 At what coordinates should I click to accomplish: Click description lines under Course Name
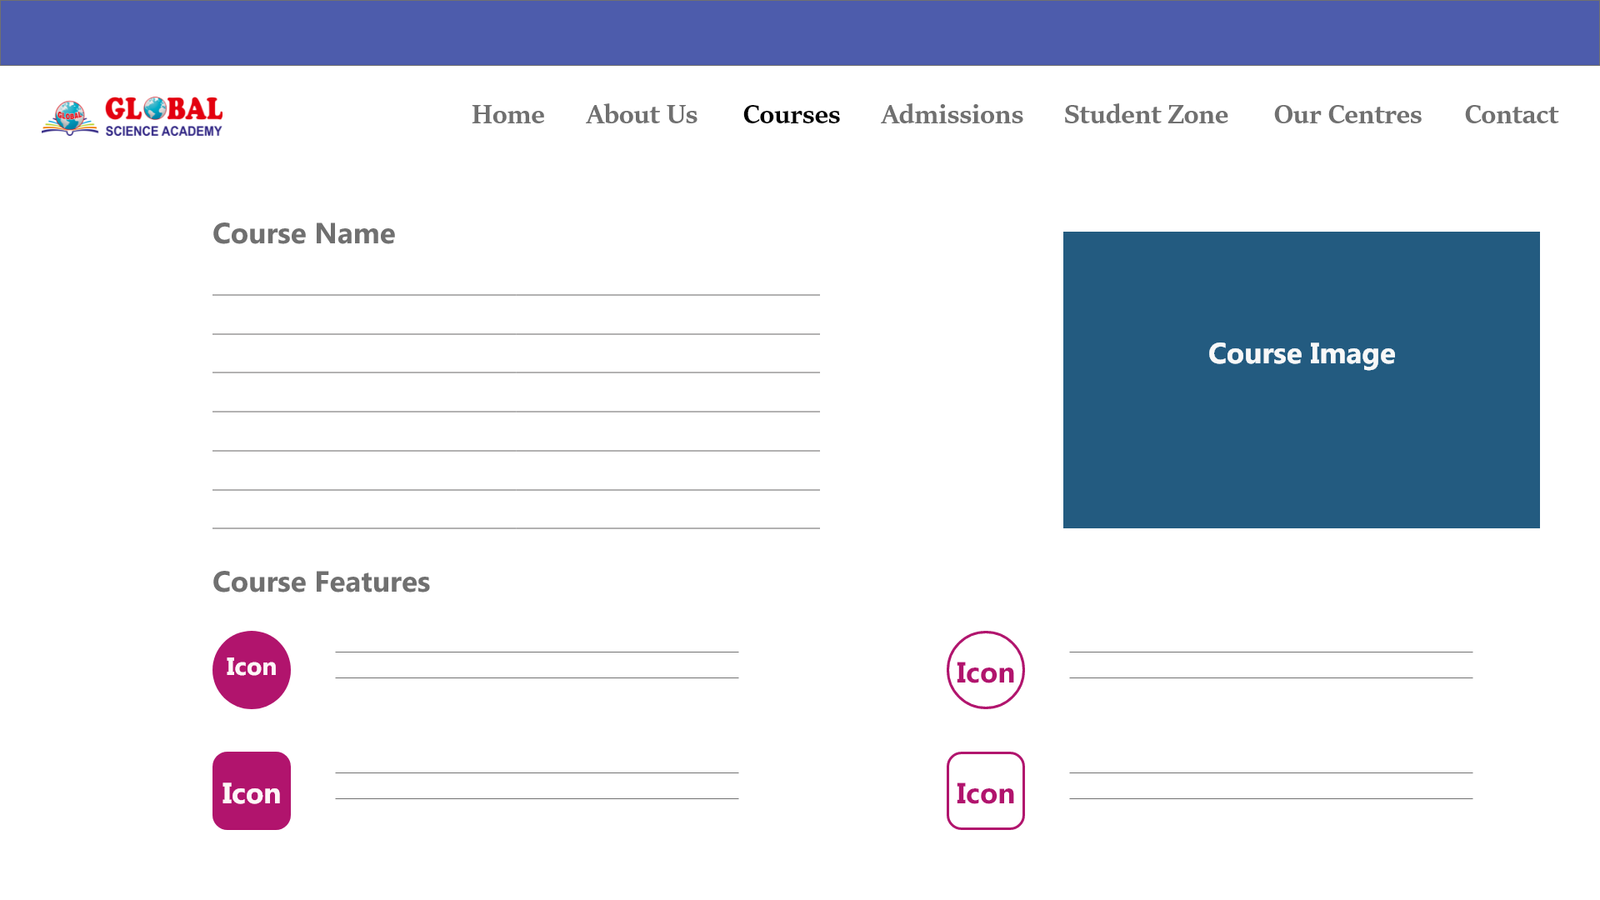click(x=516, y=411)
